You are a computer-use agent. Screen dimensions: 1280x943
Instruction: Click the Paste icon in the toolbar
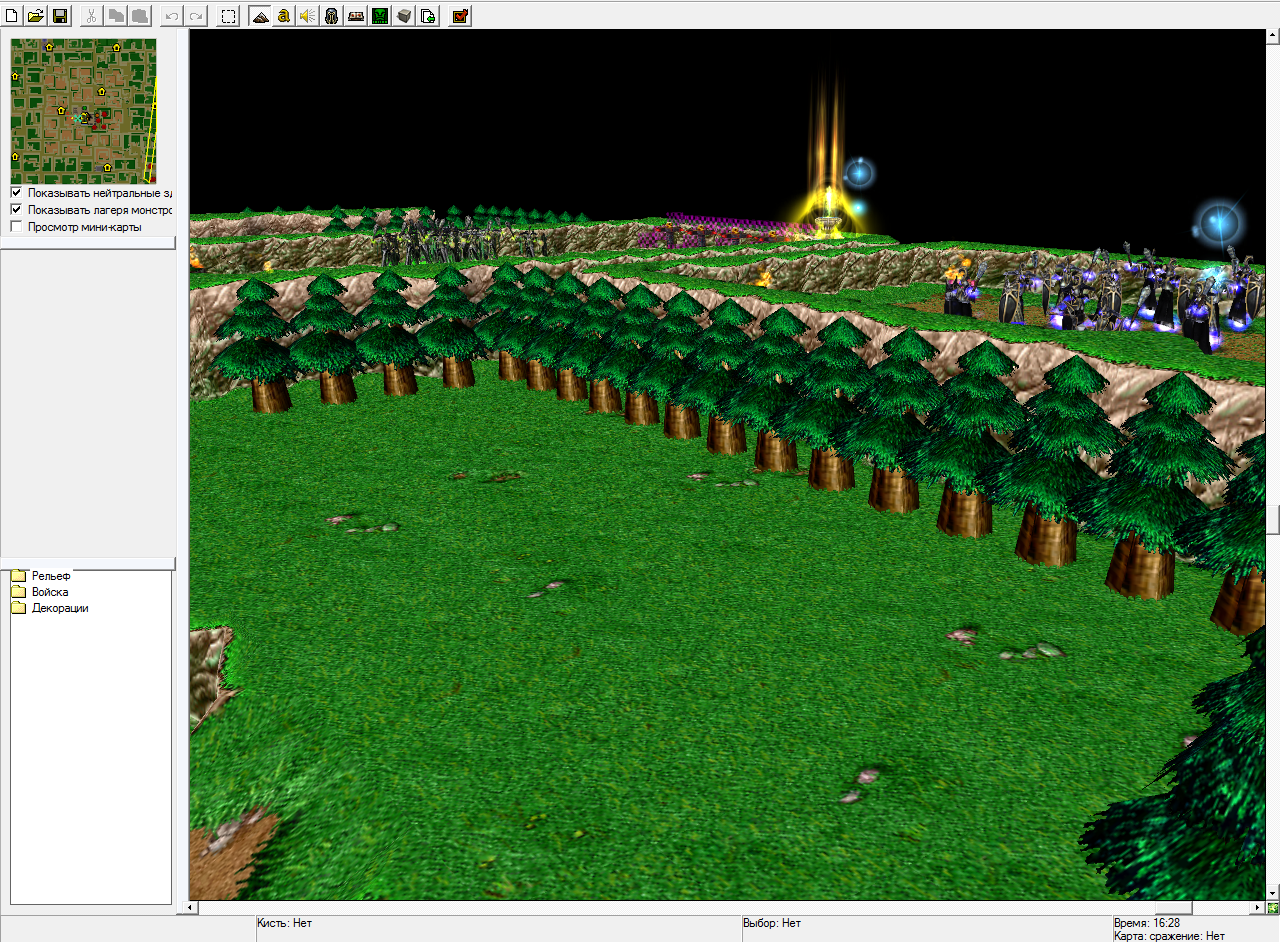pyautogui.click(x=140, y=16)
